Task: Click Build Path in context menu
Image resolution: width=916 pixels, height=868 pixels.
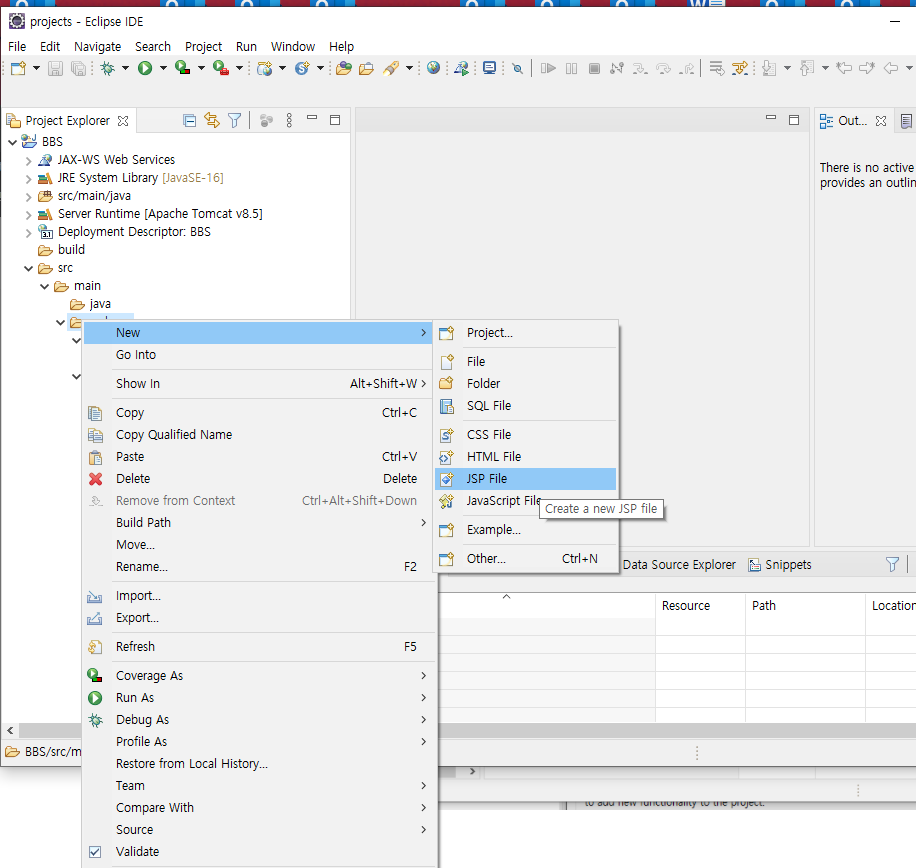Action: click(x=259, y=523)
